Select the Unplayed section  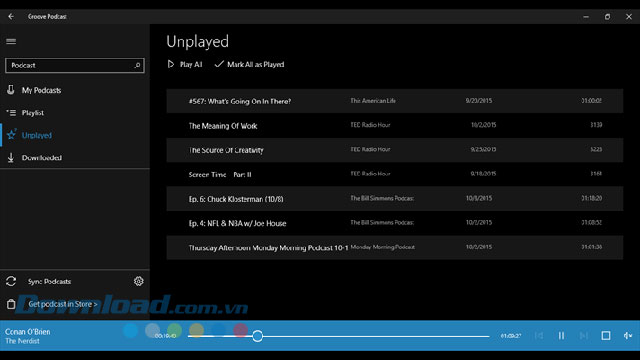75,135
